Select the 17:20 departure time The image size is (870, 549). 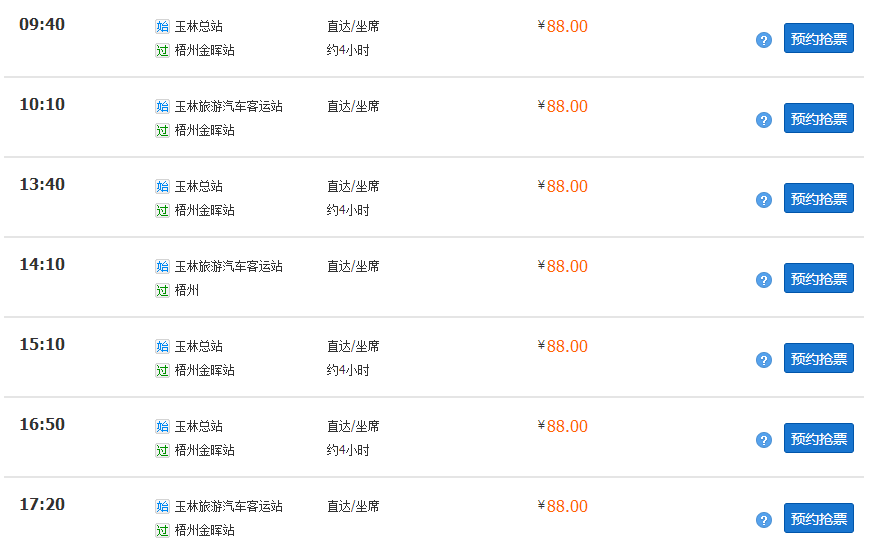tap(42, 504)
